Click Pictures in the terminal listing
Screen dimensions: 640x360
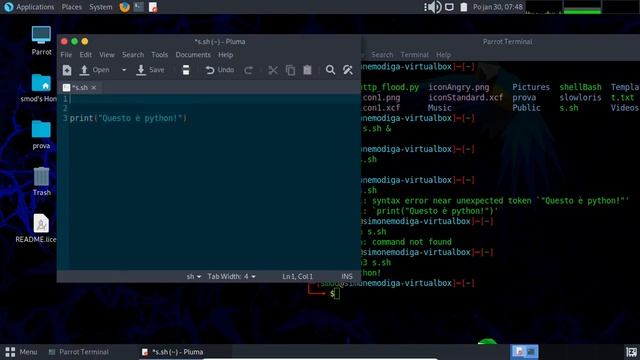point(531,87)
